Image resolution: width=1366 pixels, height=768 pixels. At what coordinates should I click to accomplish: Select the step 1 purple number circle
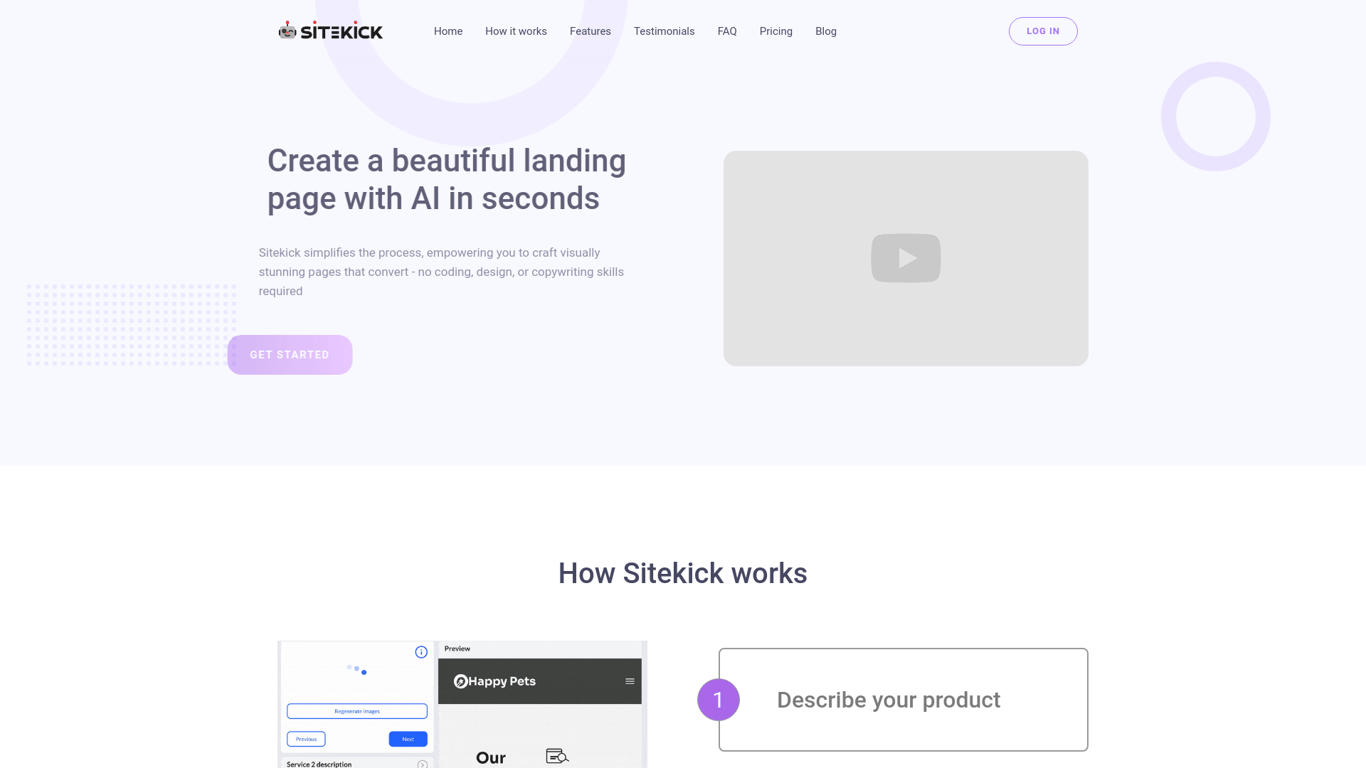tap(718, 700)
